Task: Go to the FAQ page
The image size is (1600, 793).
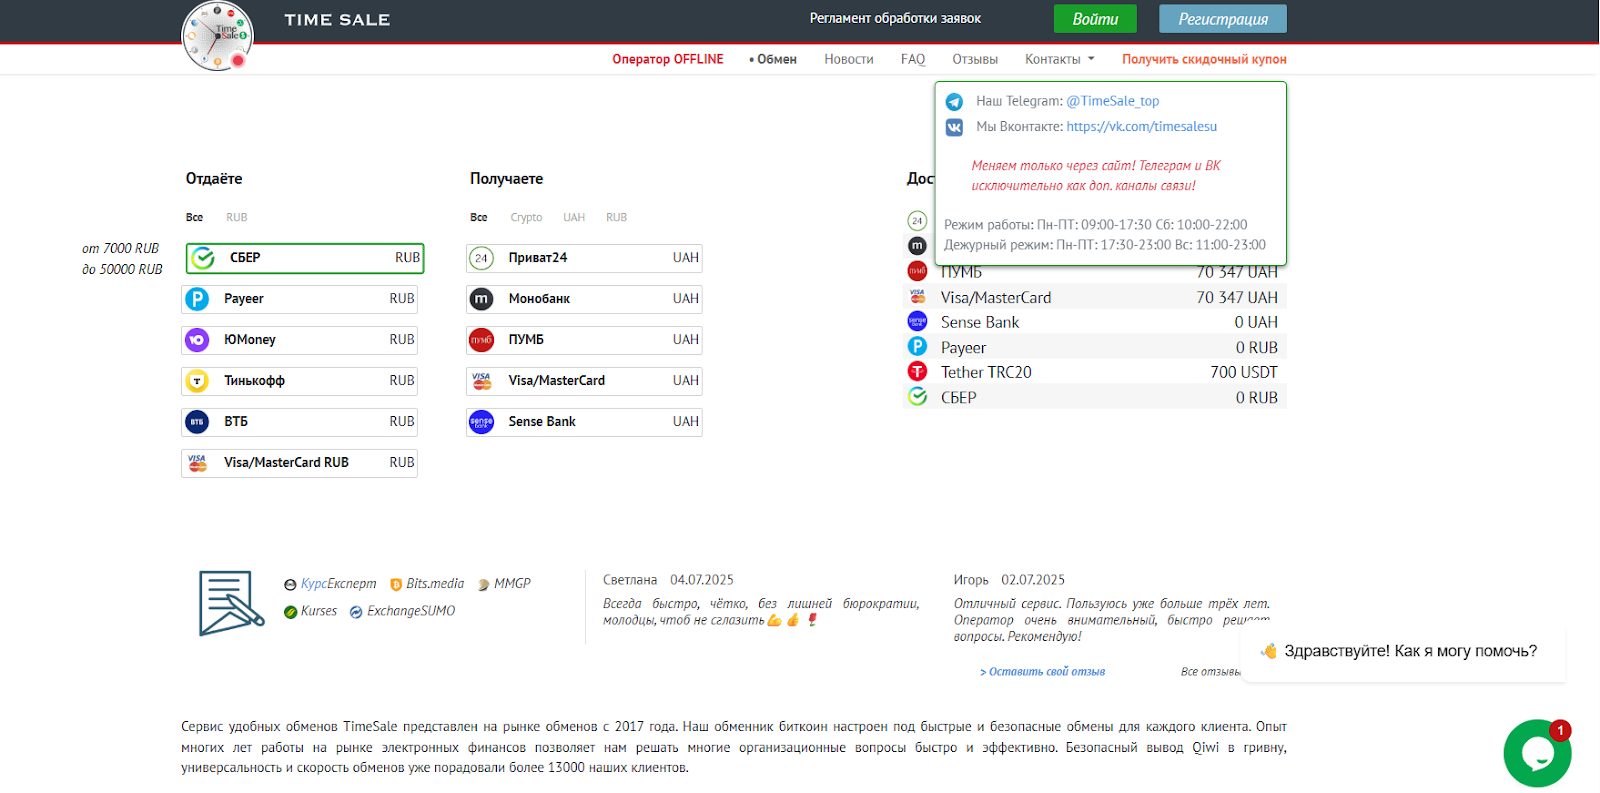Action: point(913,60)
